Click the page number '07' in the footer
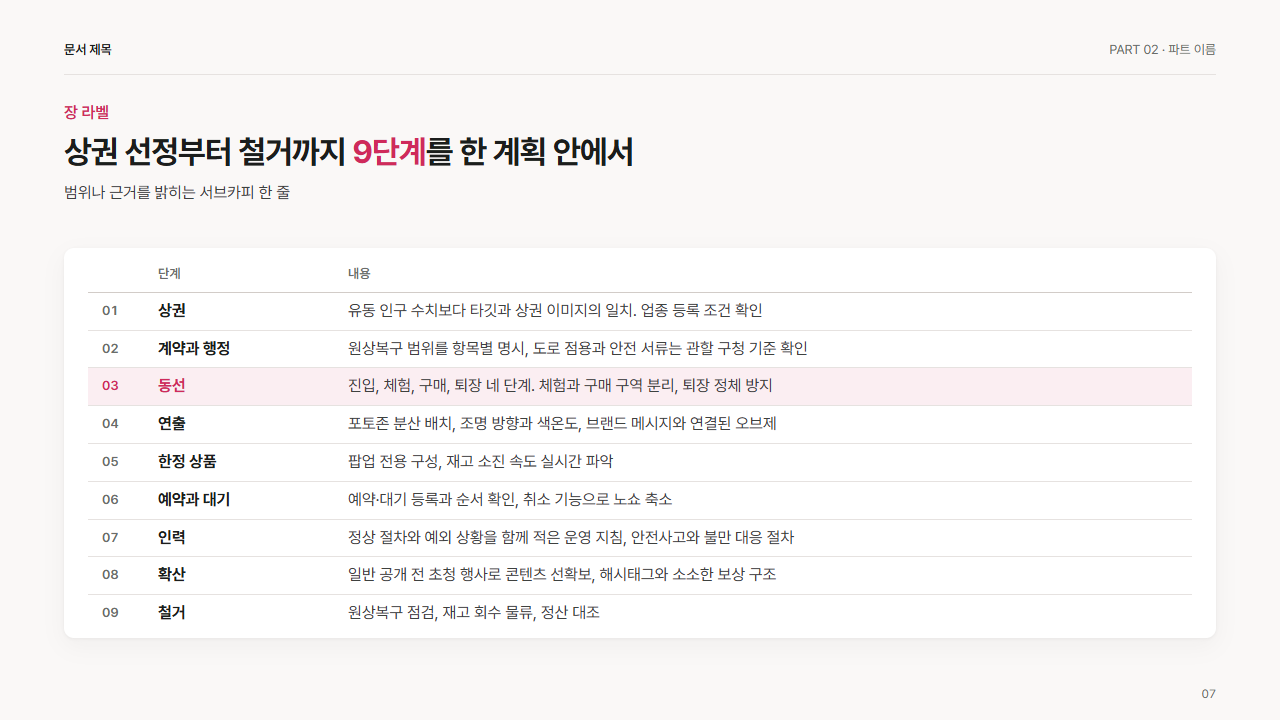The image size is (1280, 720). [x=1208, y=694]
